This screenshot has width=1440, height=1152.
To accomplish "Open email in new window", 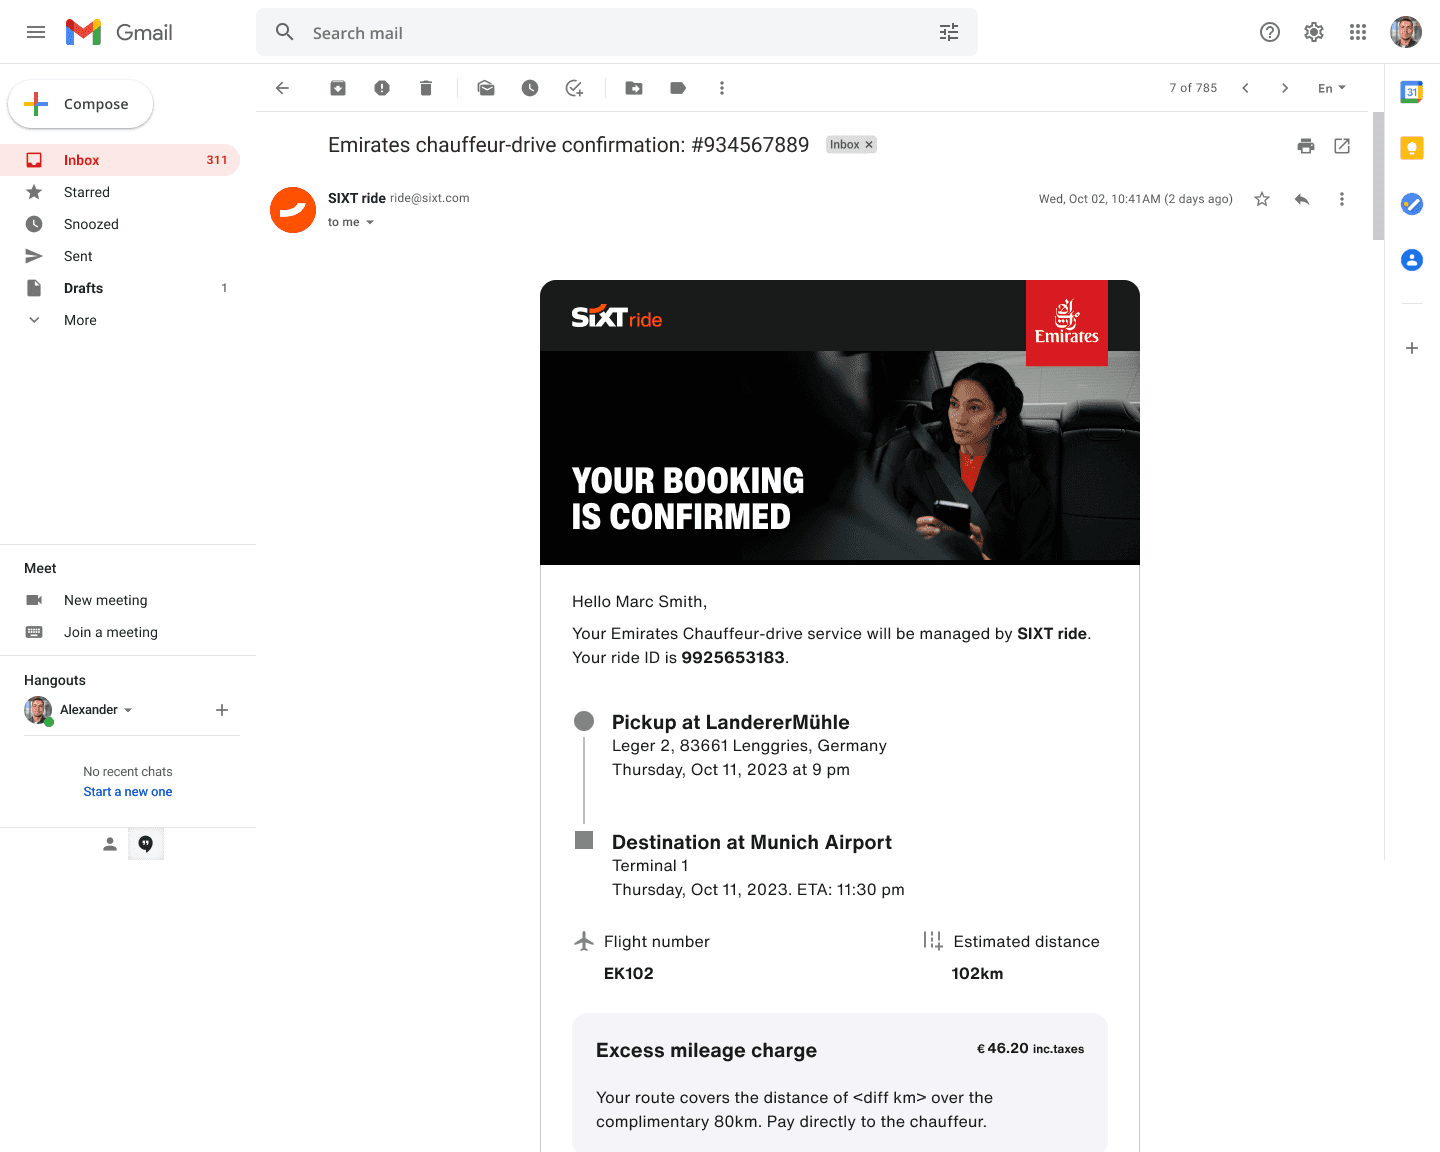I will [x=1342, y=146].
